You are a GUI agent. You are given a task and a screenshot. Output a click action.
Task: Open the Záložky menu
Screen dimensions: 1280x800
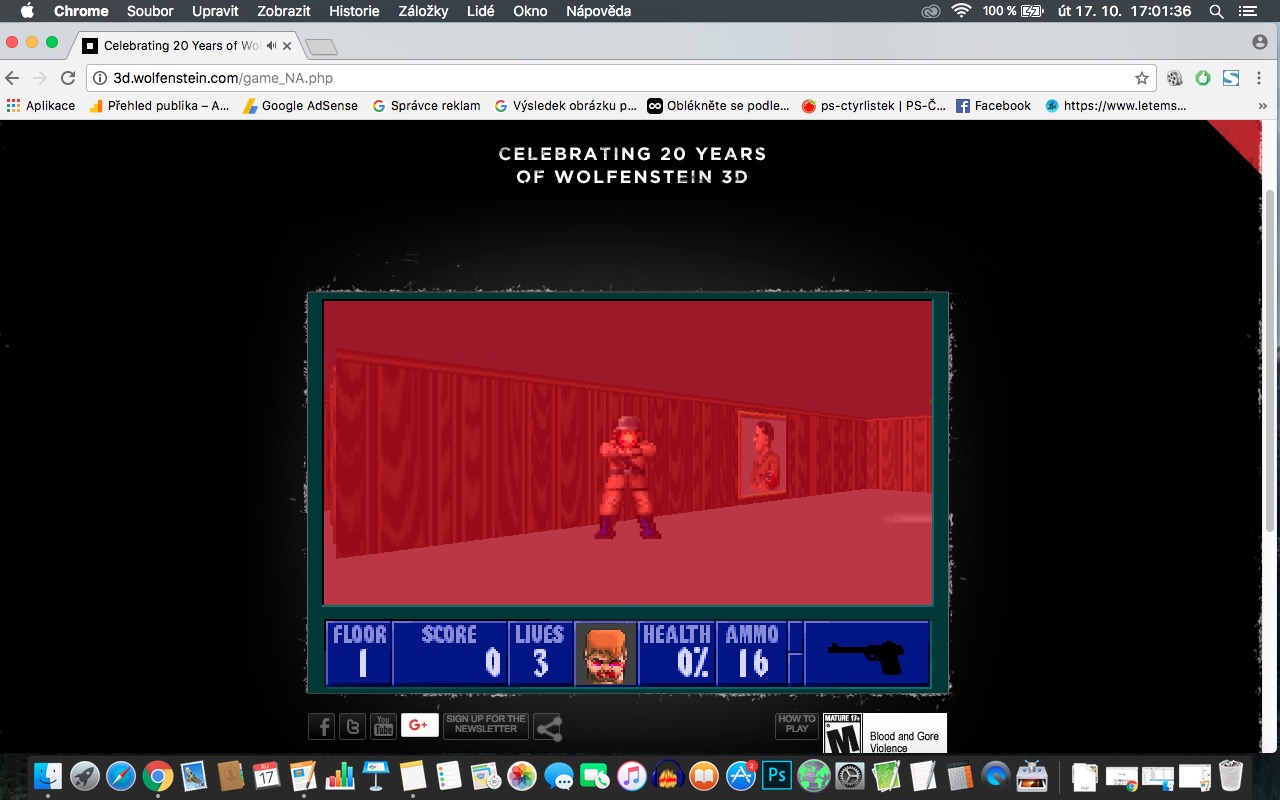coord(423,11)
